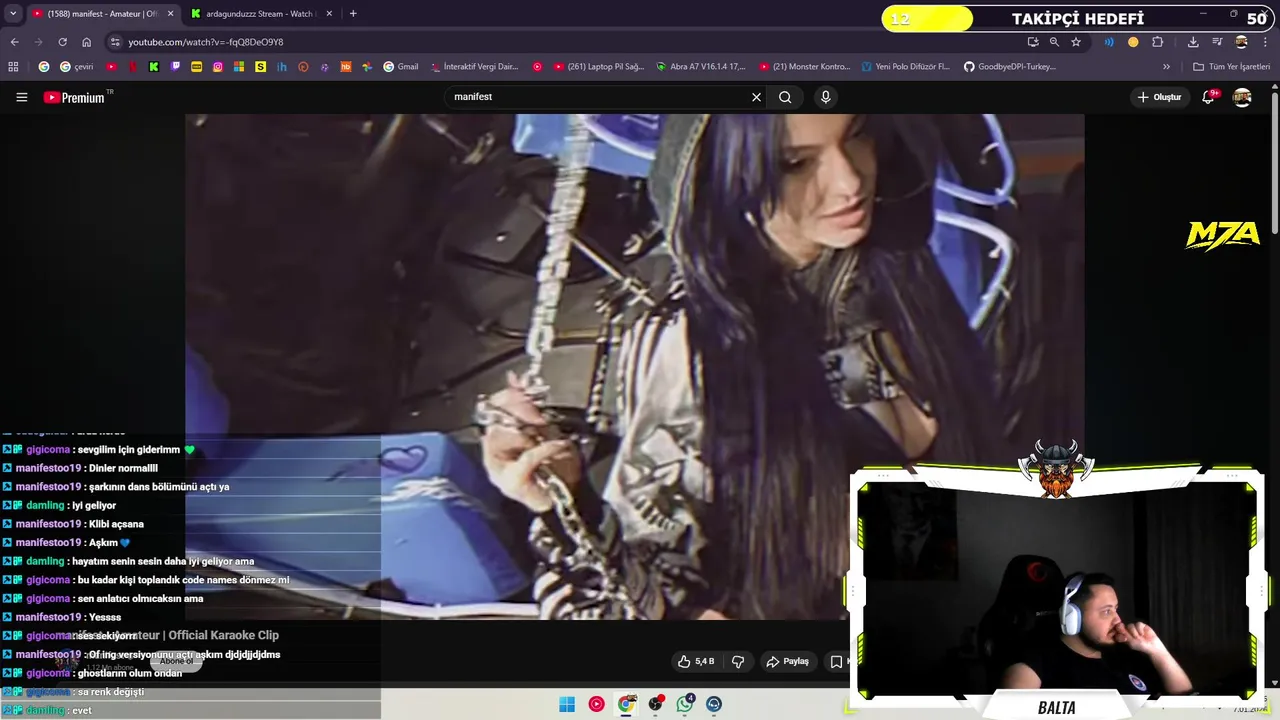Like the video with 5,4 B likes
This screenshot has width=1280, height=720.
coord(696,661)
